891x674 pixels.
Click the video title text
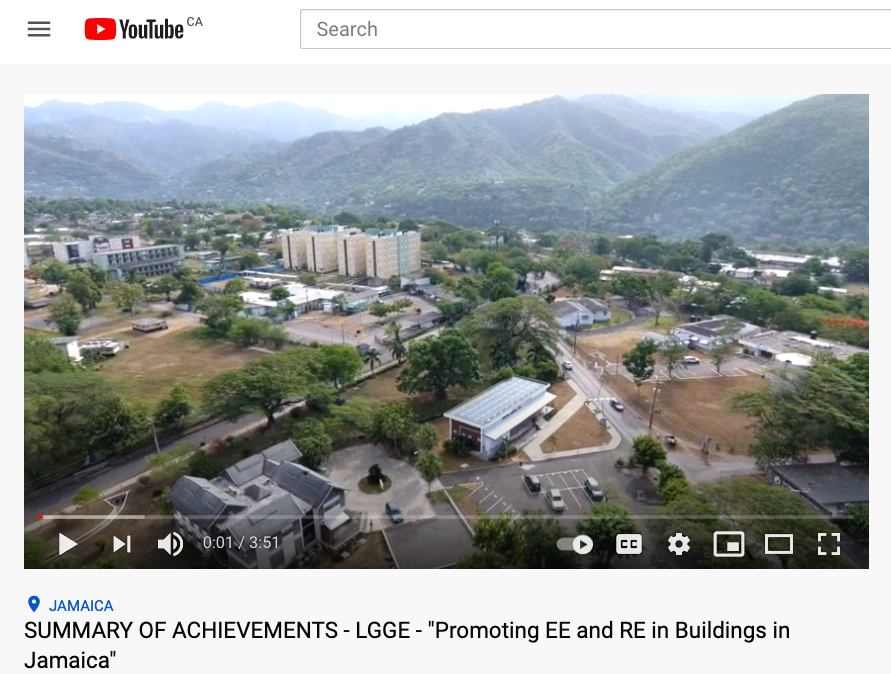pos(407,646)
